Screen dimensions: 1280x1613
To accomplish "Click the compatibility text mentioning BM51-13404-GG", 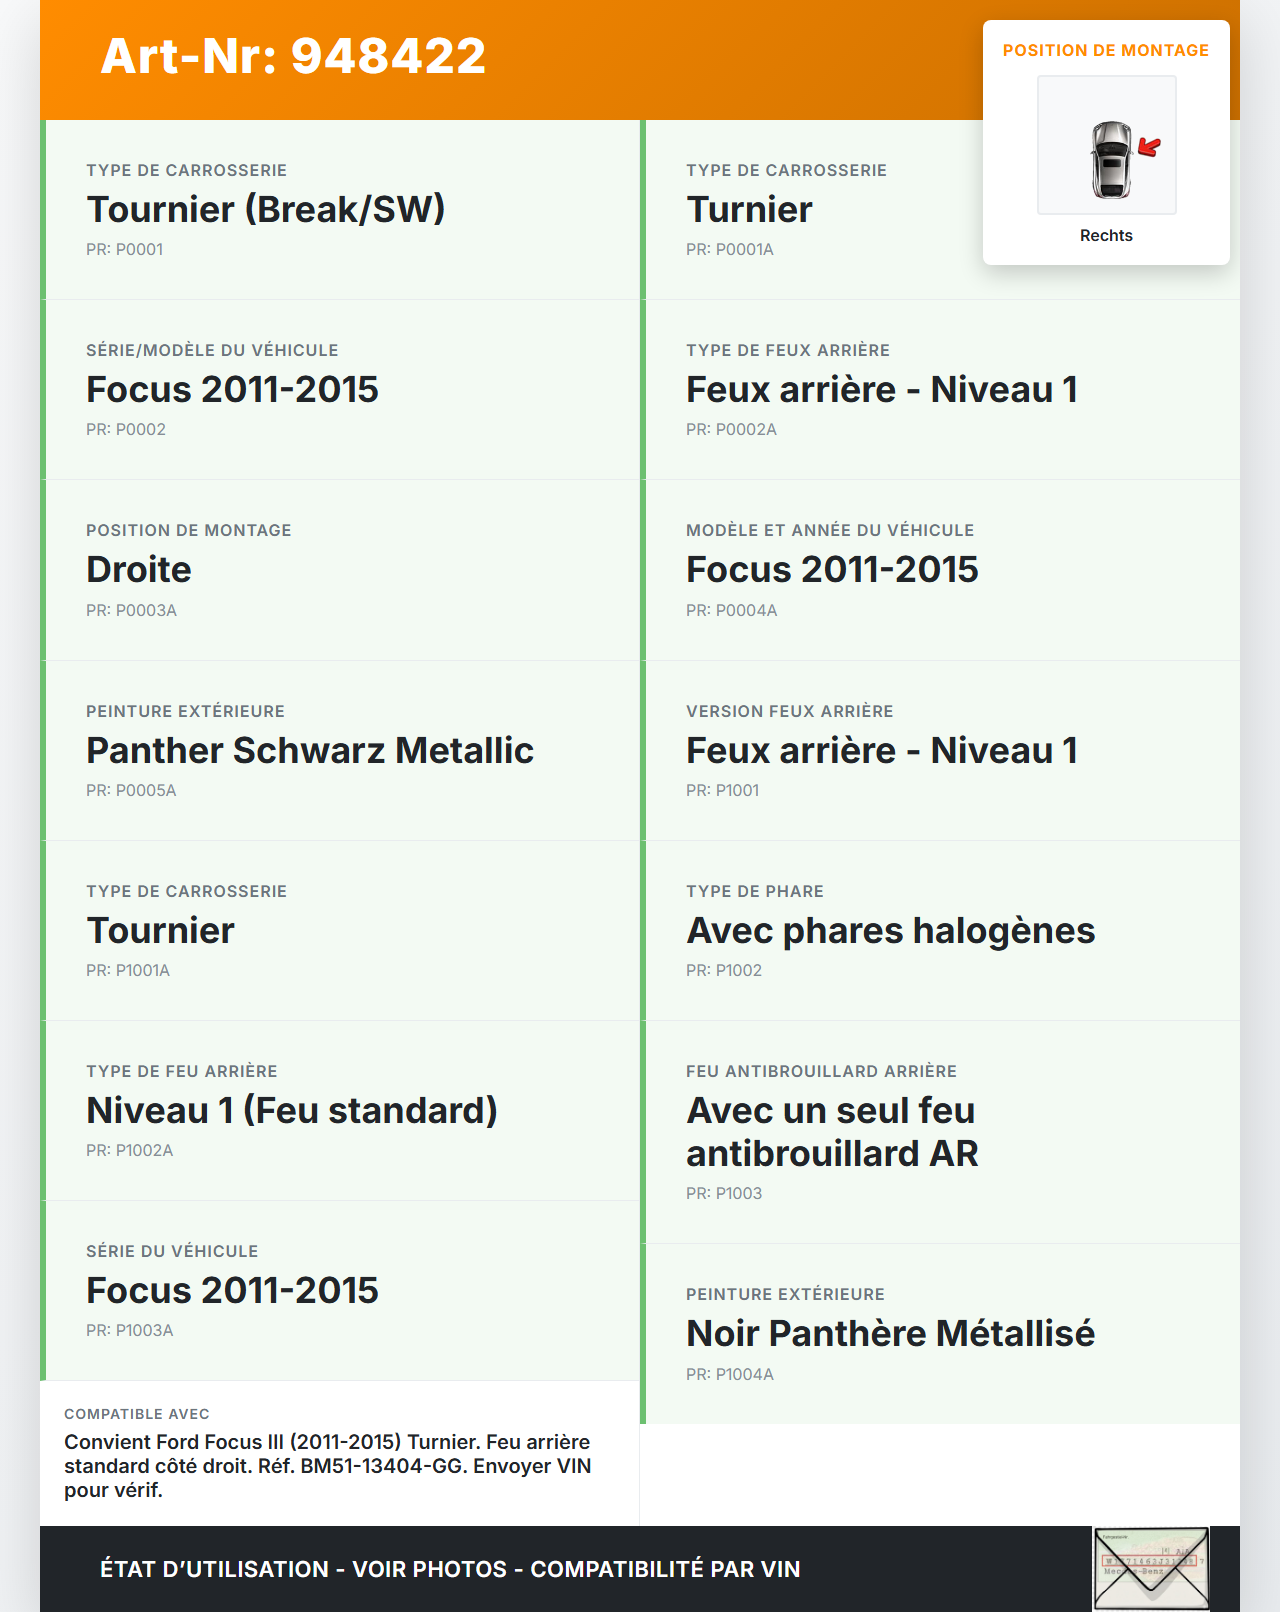I will pos(328,1466).
